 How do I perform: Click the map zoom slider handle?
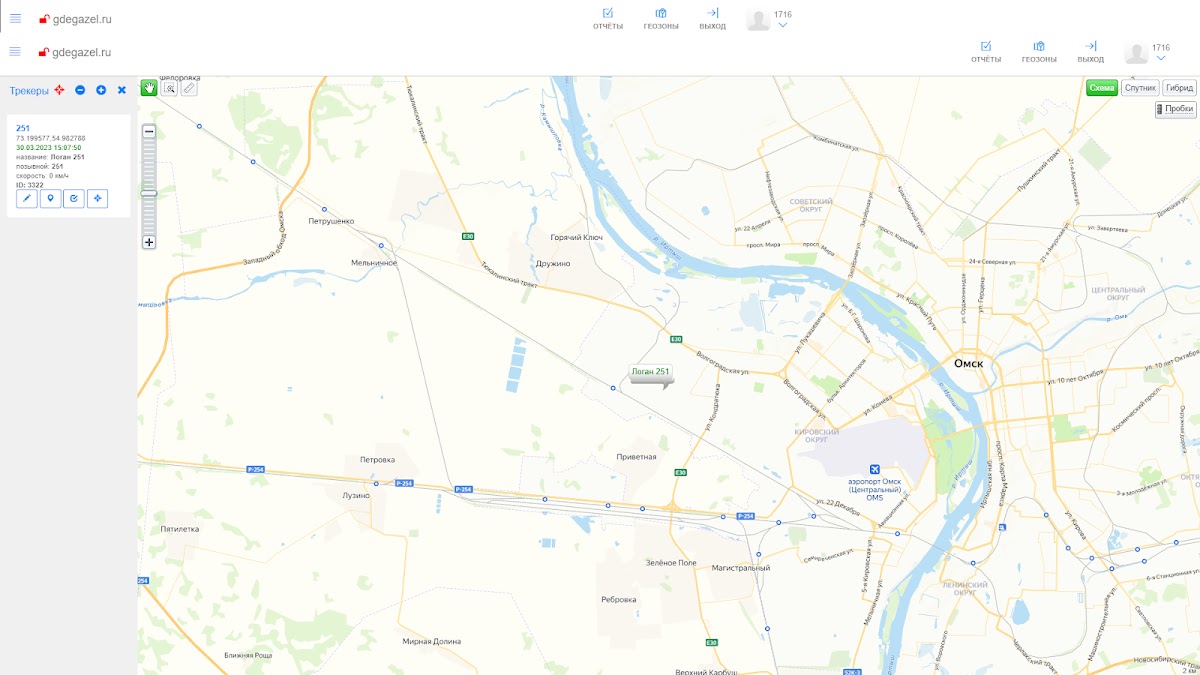click(149, 193)
